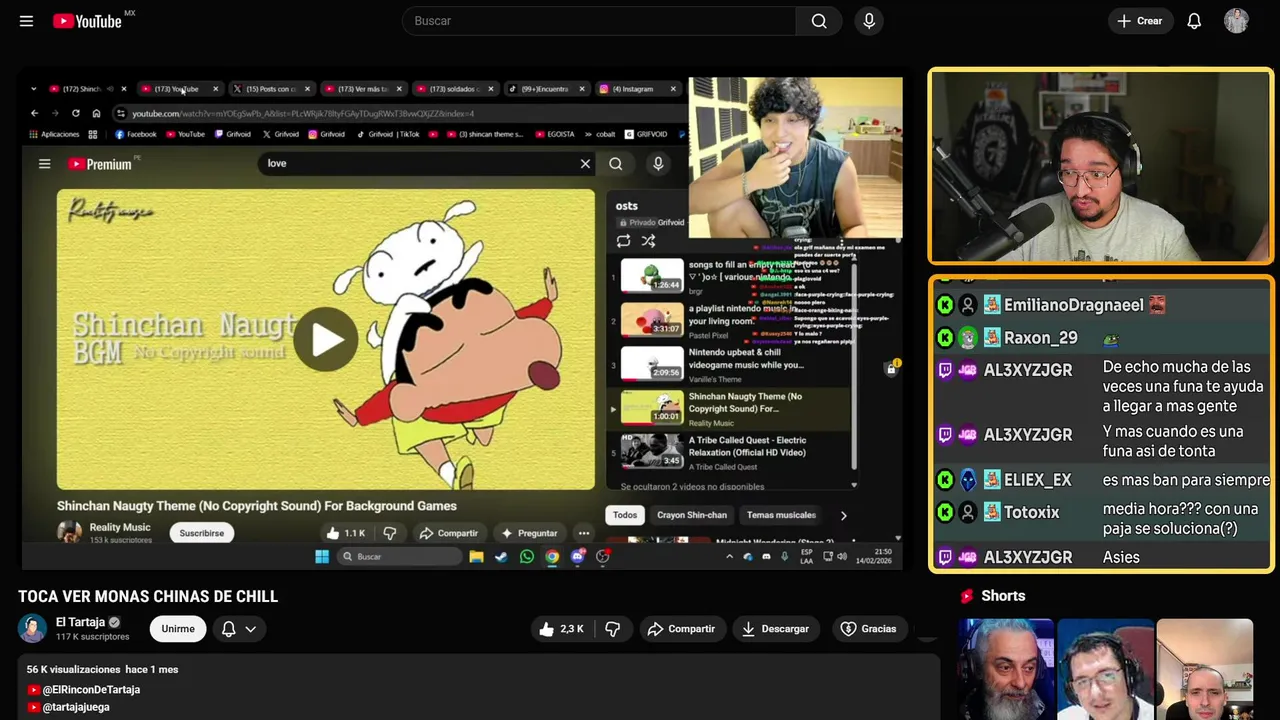1280x720 pixels.
Task: Open the first Shorts thumbnail with bearded man
Action: pyautogui.click(x=1006, y=669)
